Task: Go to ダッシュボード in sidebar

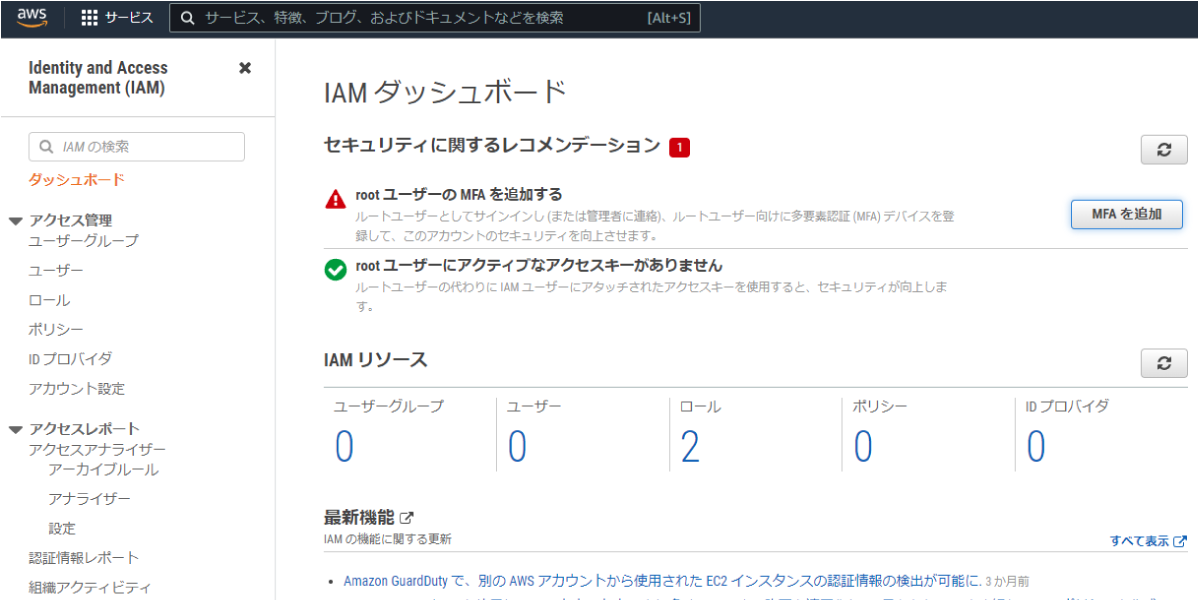Action: pos(77,180)
